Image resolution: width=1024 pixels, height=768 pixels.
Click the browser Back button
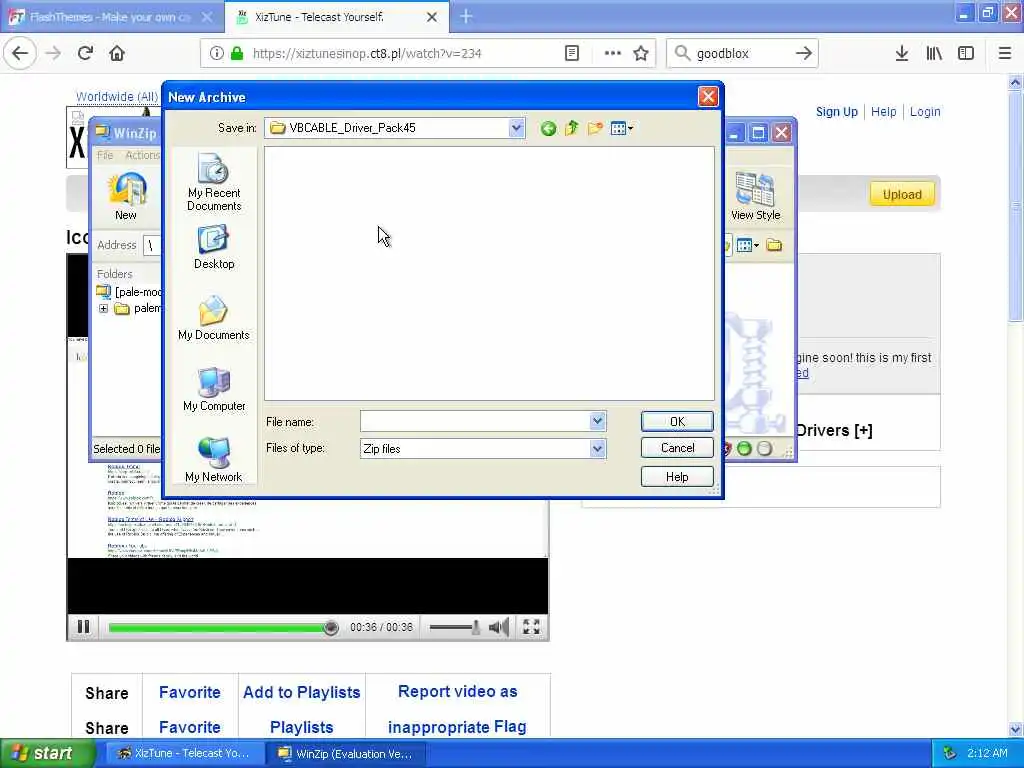coord(20,53)
